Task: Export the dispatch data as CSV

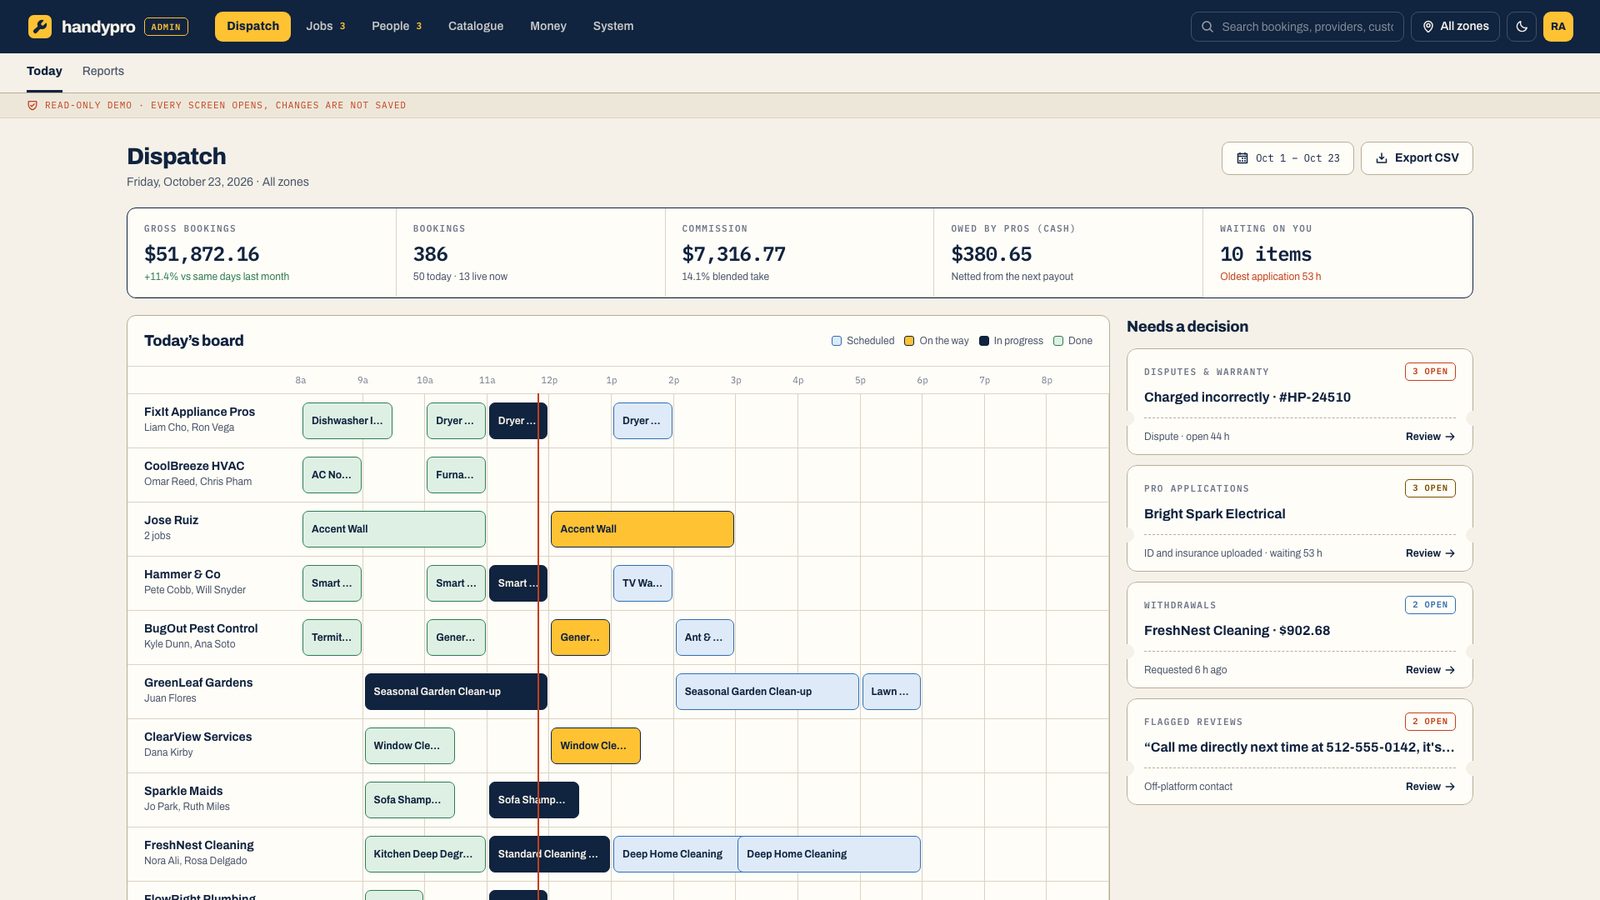Action: [1417, 158]
